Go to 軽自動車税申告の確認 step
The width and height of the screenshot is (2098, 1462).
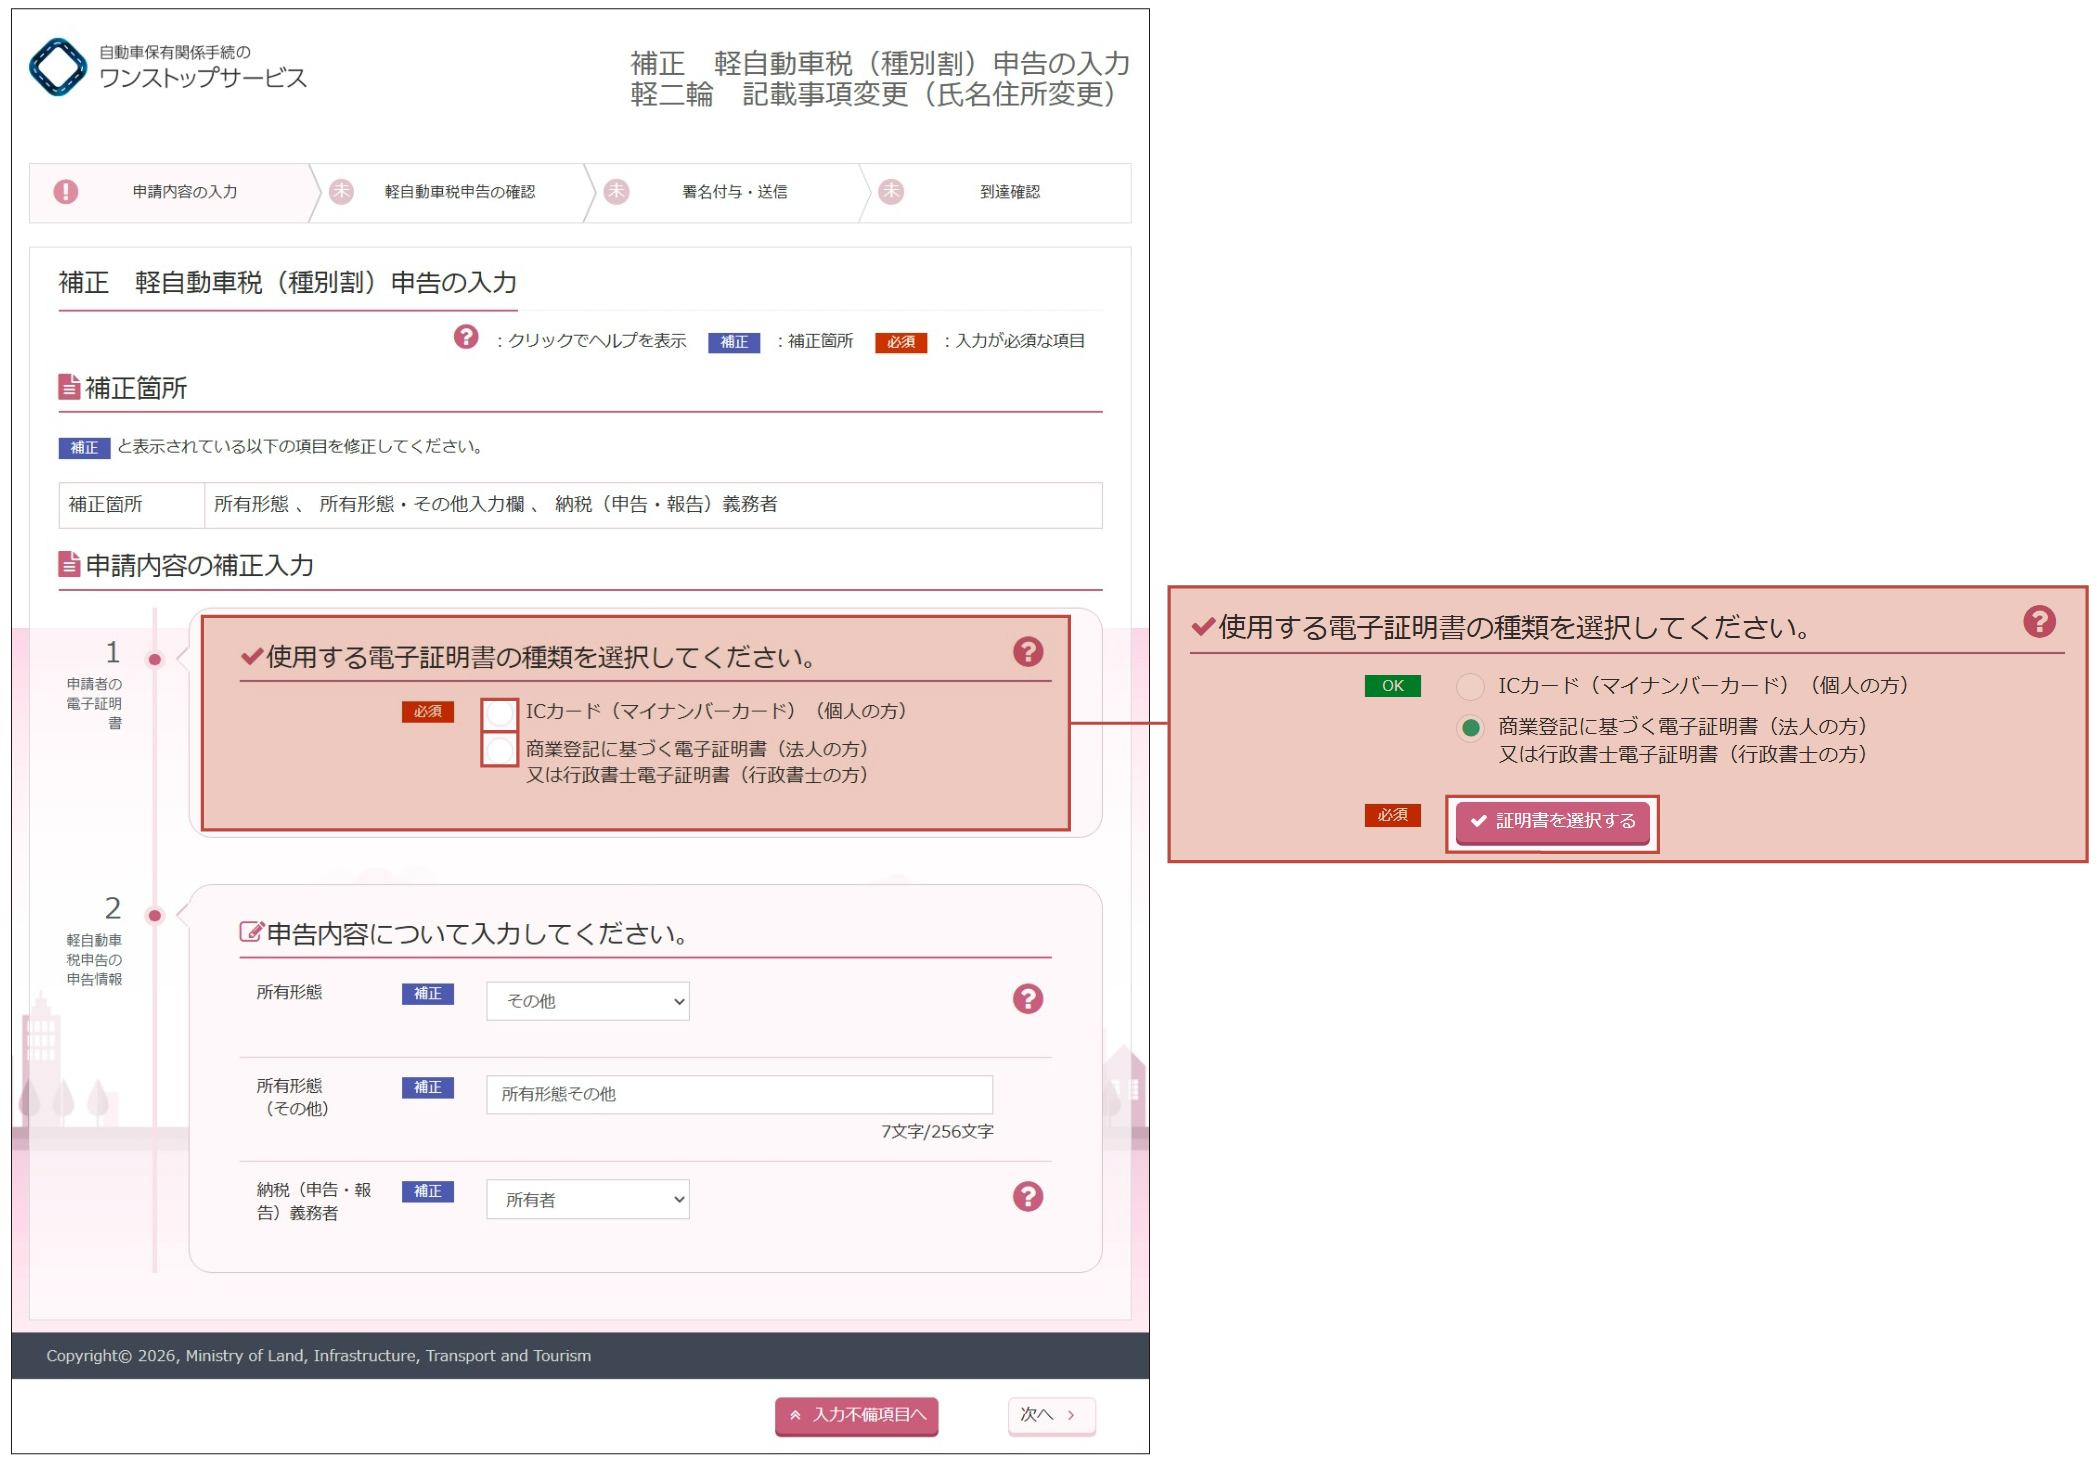pos(459,192)
